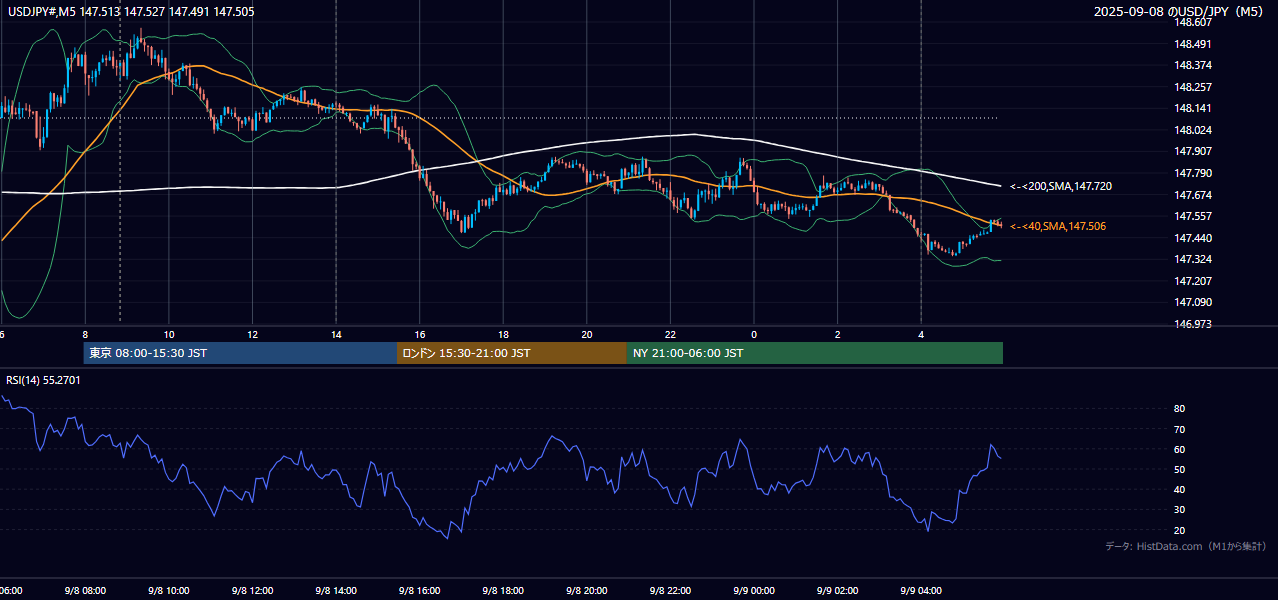Click price scale value 148.141
The image size is (1278, 600).
click(1194, 109)
